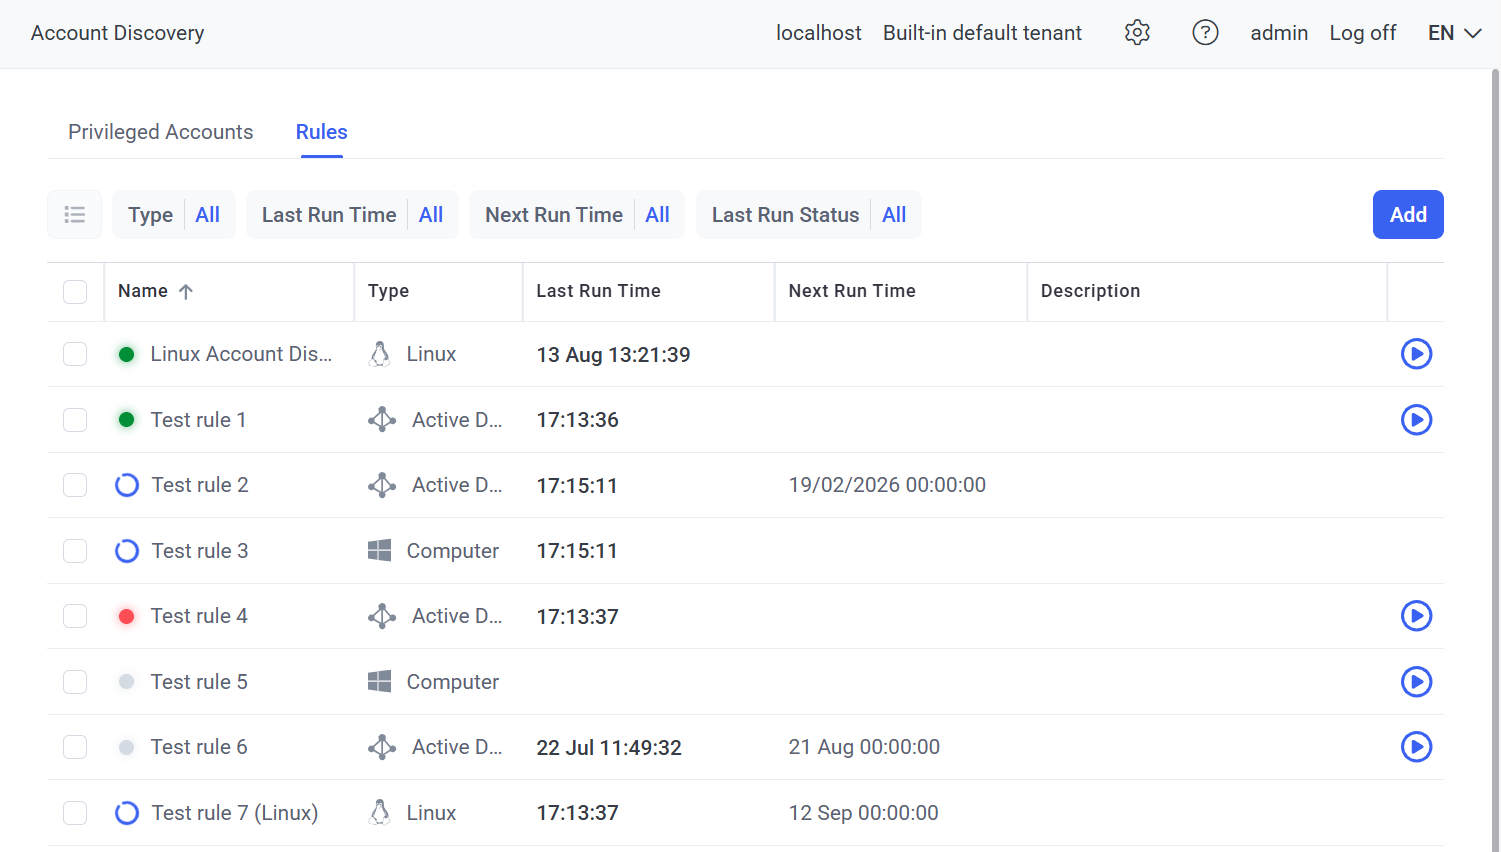Expand the Last Run Status filter
This screenshot has height=852, width=1501.
pyautogui.click(x=808, y=215)
